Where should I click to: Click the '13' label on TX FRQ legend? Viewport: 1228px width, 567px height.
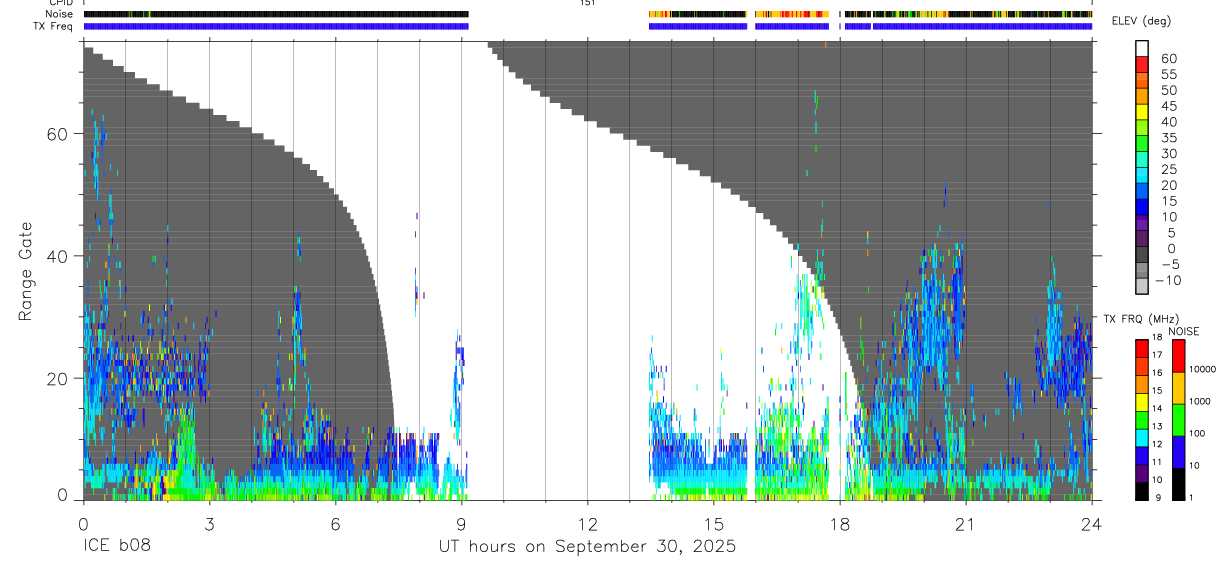[1157, 426]
